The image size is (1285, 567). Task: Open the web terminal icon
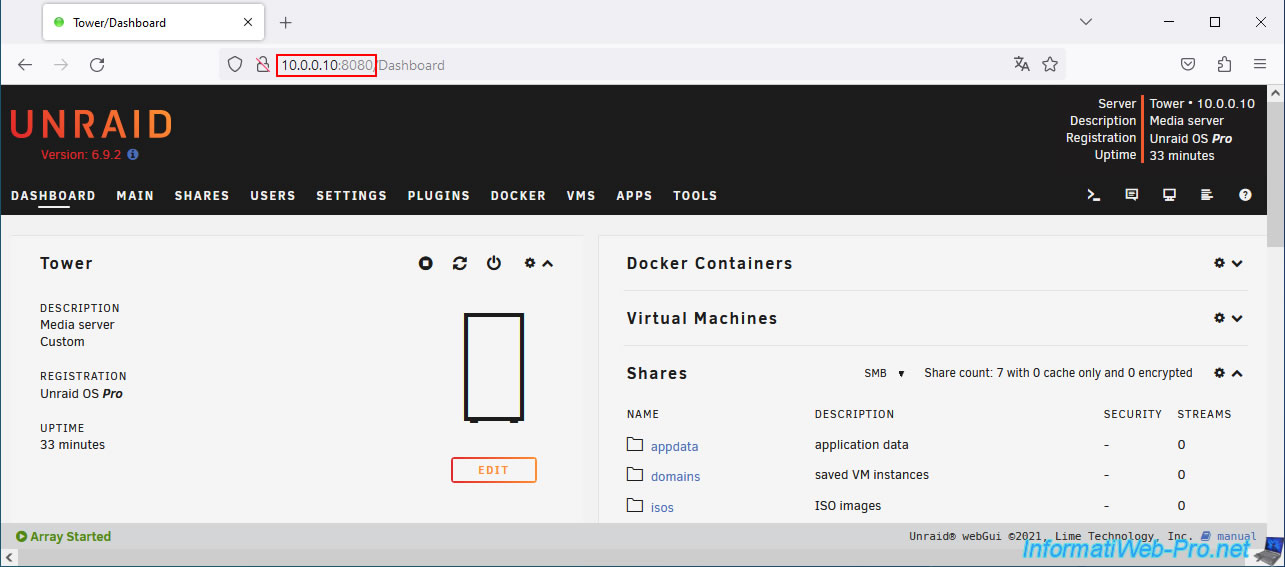1094,195
